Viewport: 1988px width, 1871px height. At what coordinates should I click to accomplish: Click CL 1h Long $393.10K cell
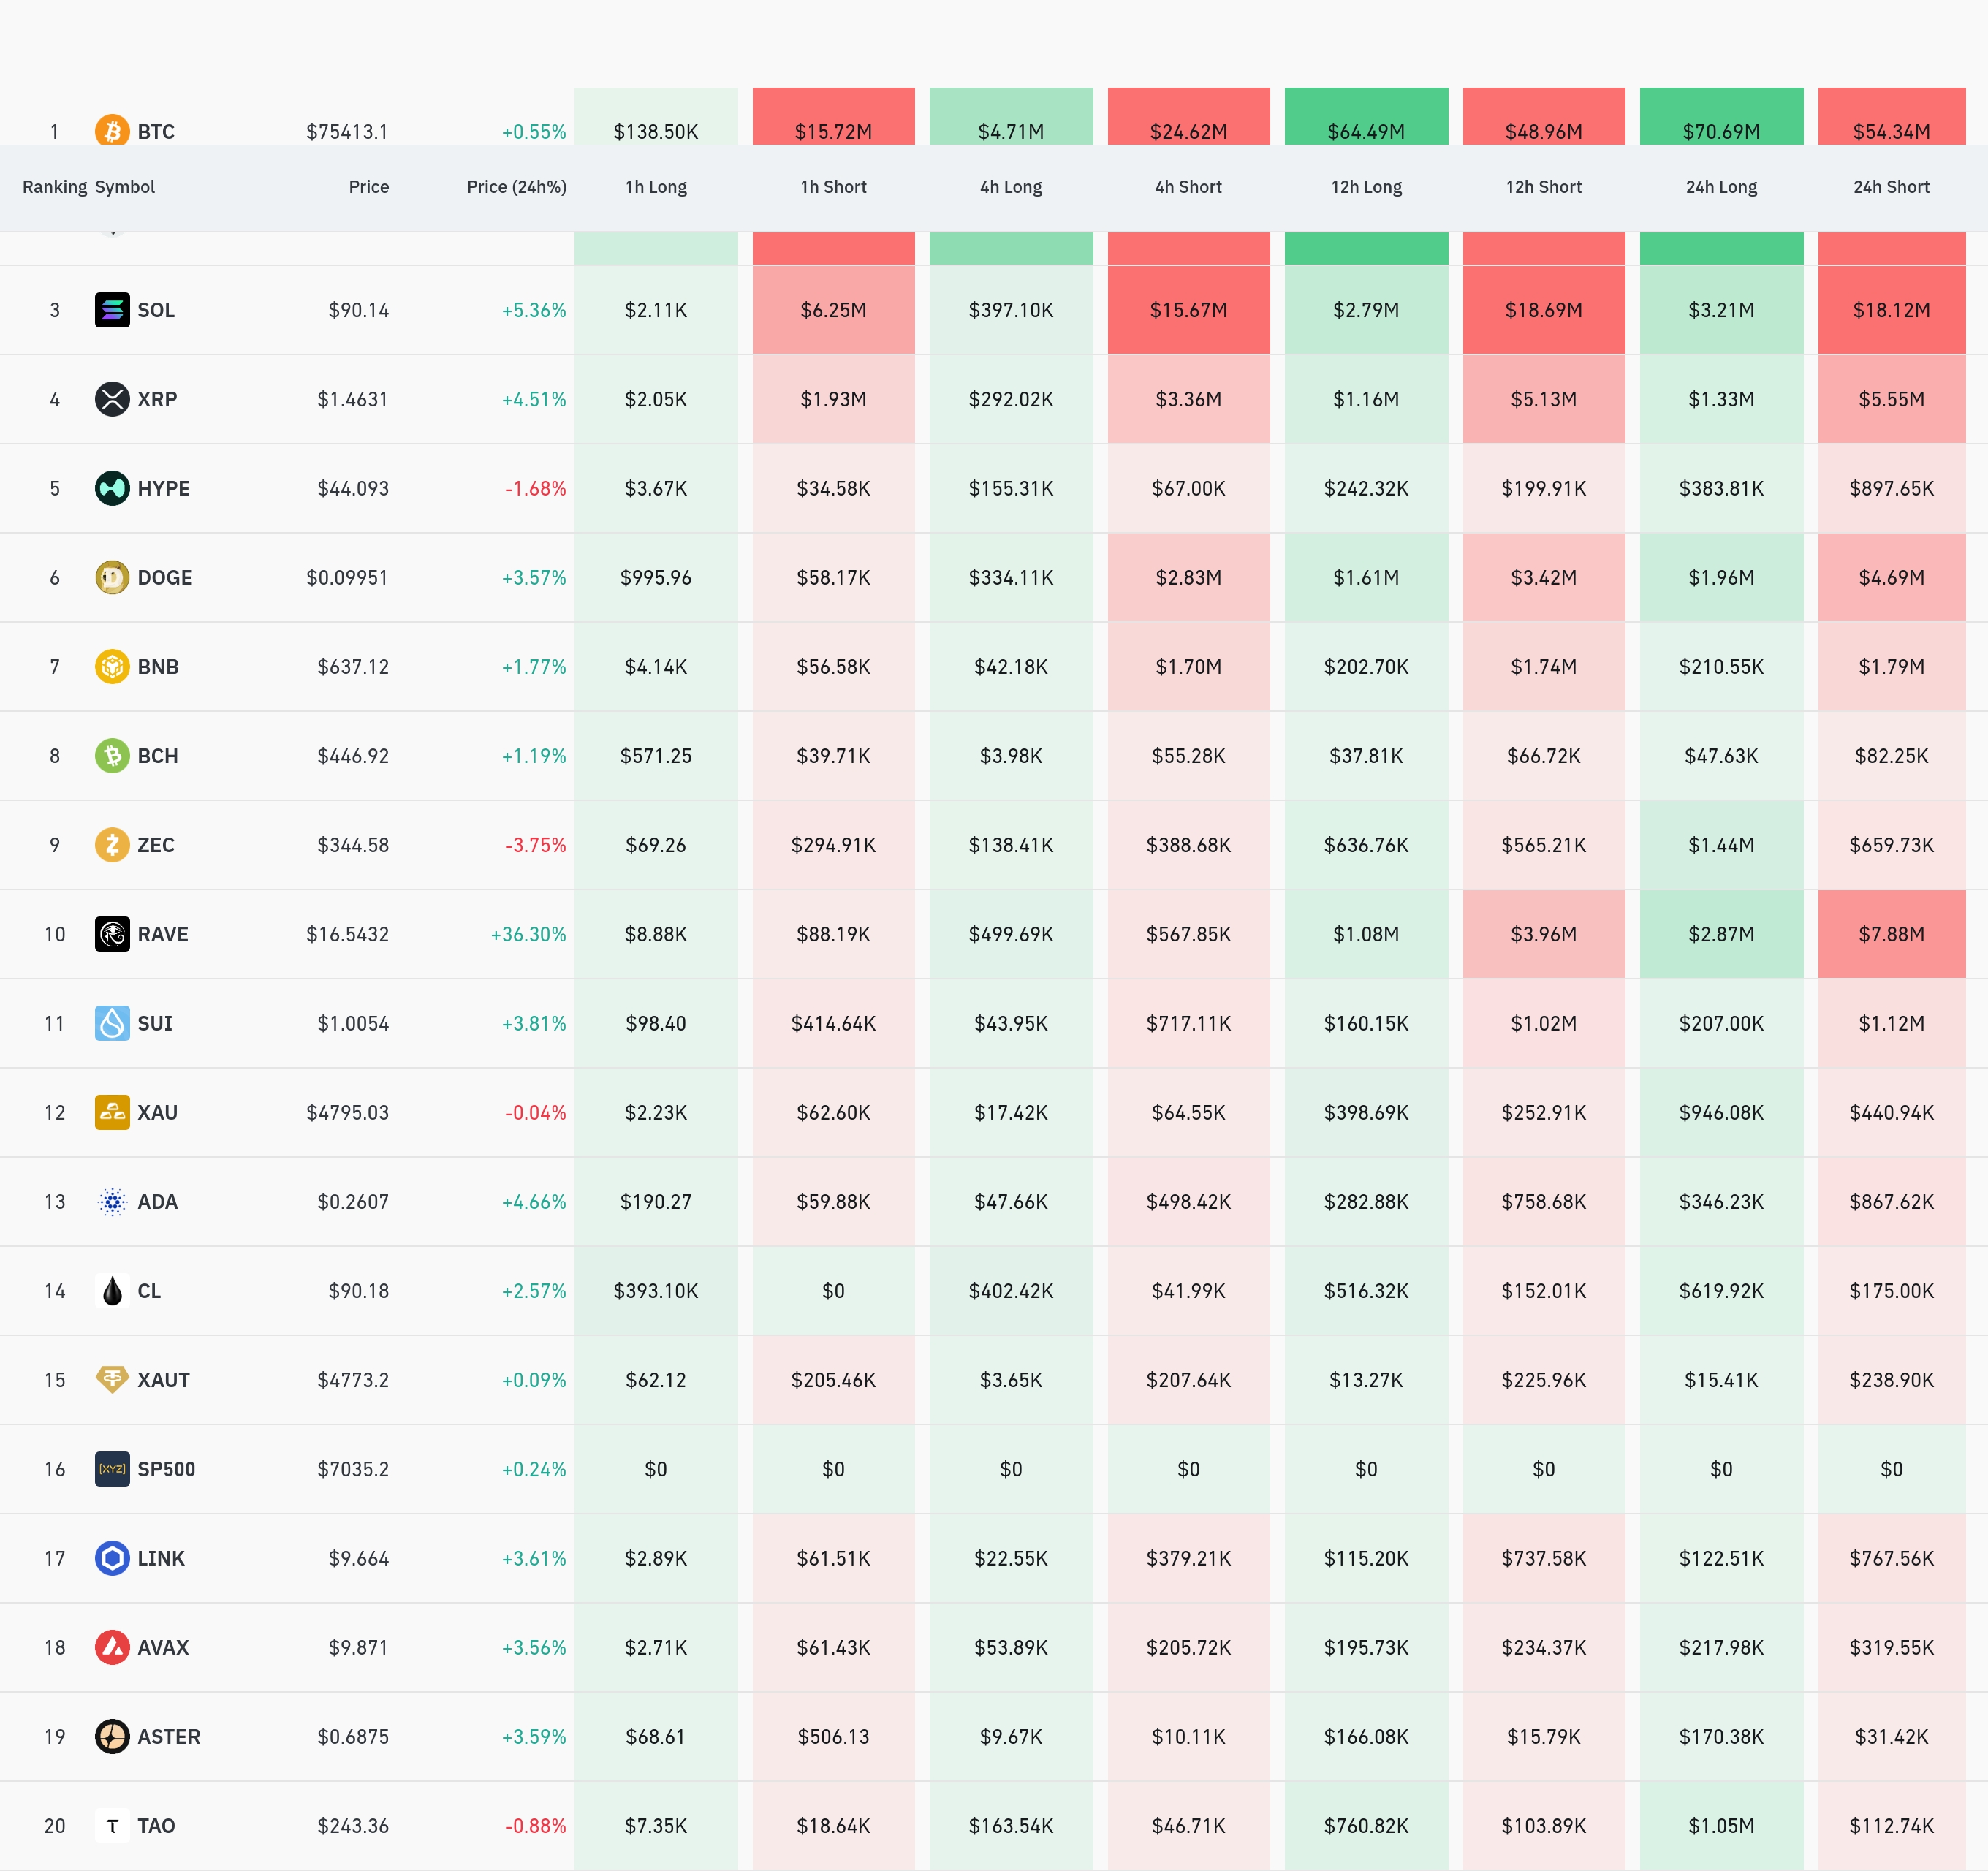656,1290
